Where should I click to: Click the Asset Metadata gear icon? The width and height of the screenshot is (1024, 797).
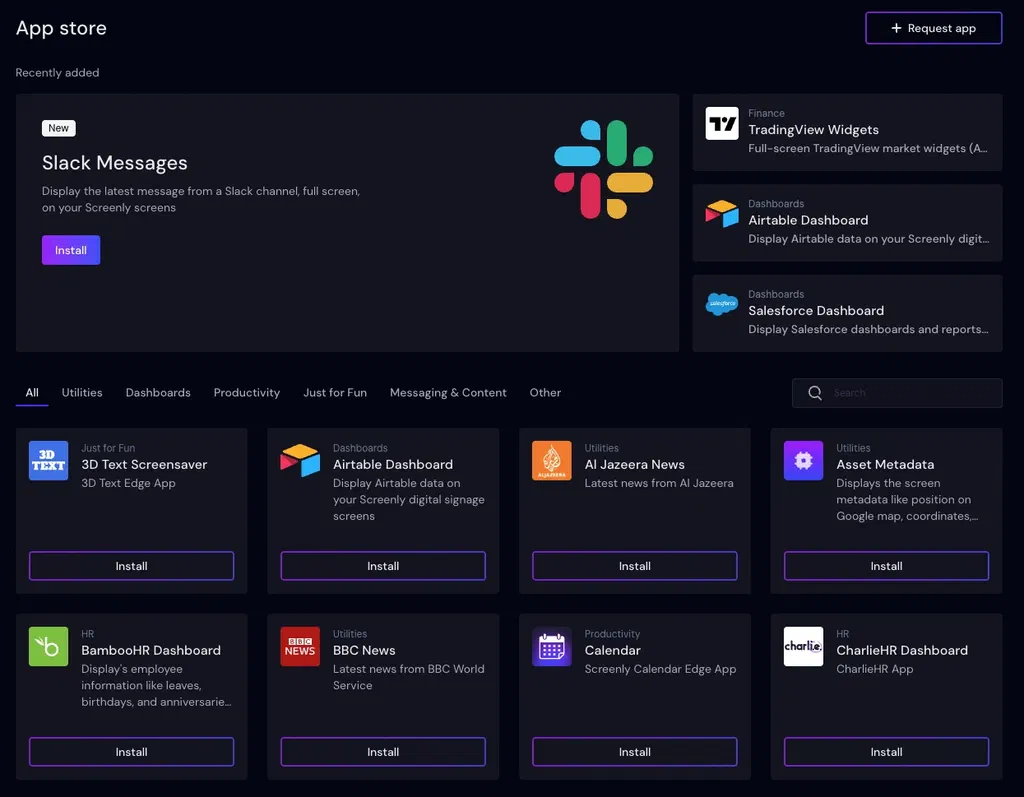[x=803, y=461]
